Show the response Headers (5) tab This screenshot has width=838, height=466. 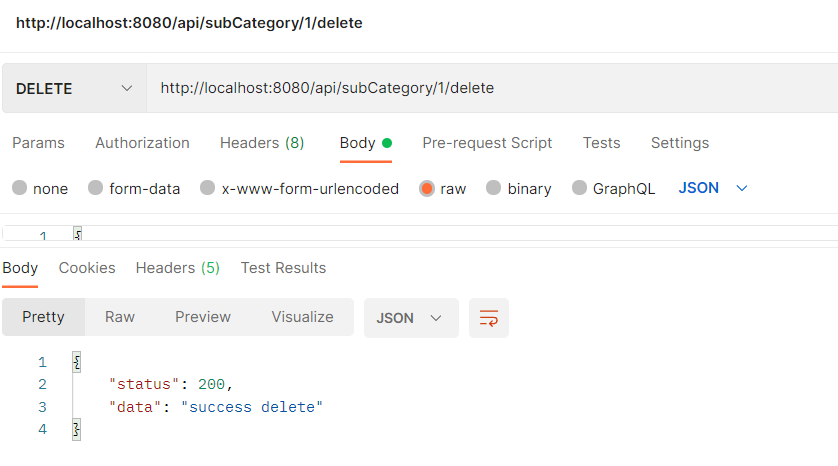(178, 268)
